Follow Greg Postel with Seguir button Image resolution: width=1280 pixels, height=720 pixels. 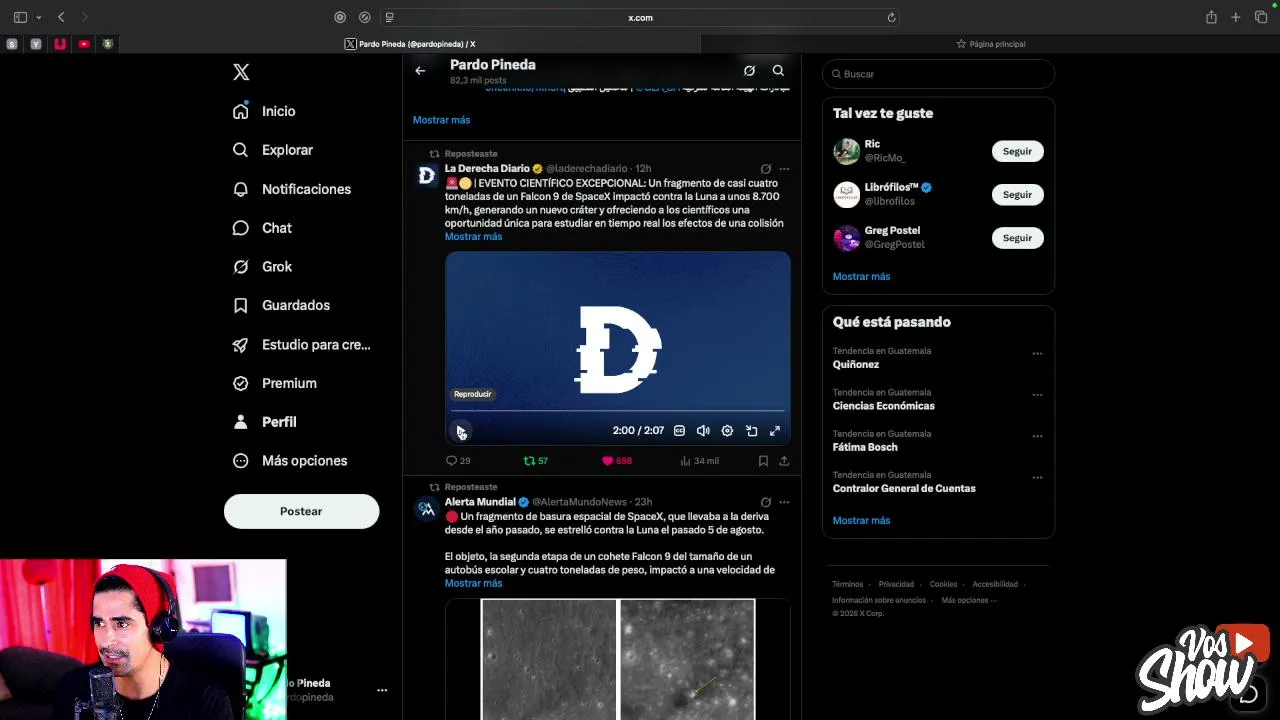pos(1017,238)
